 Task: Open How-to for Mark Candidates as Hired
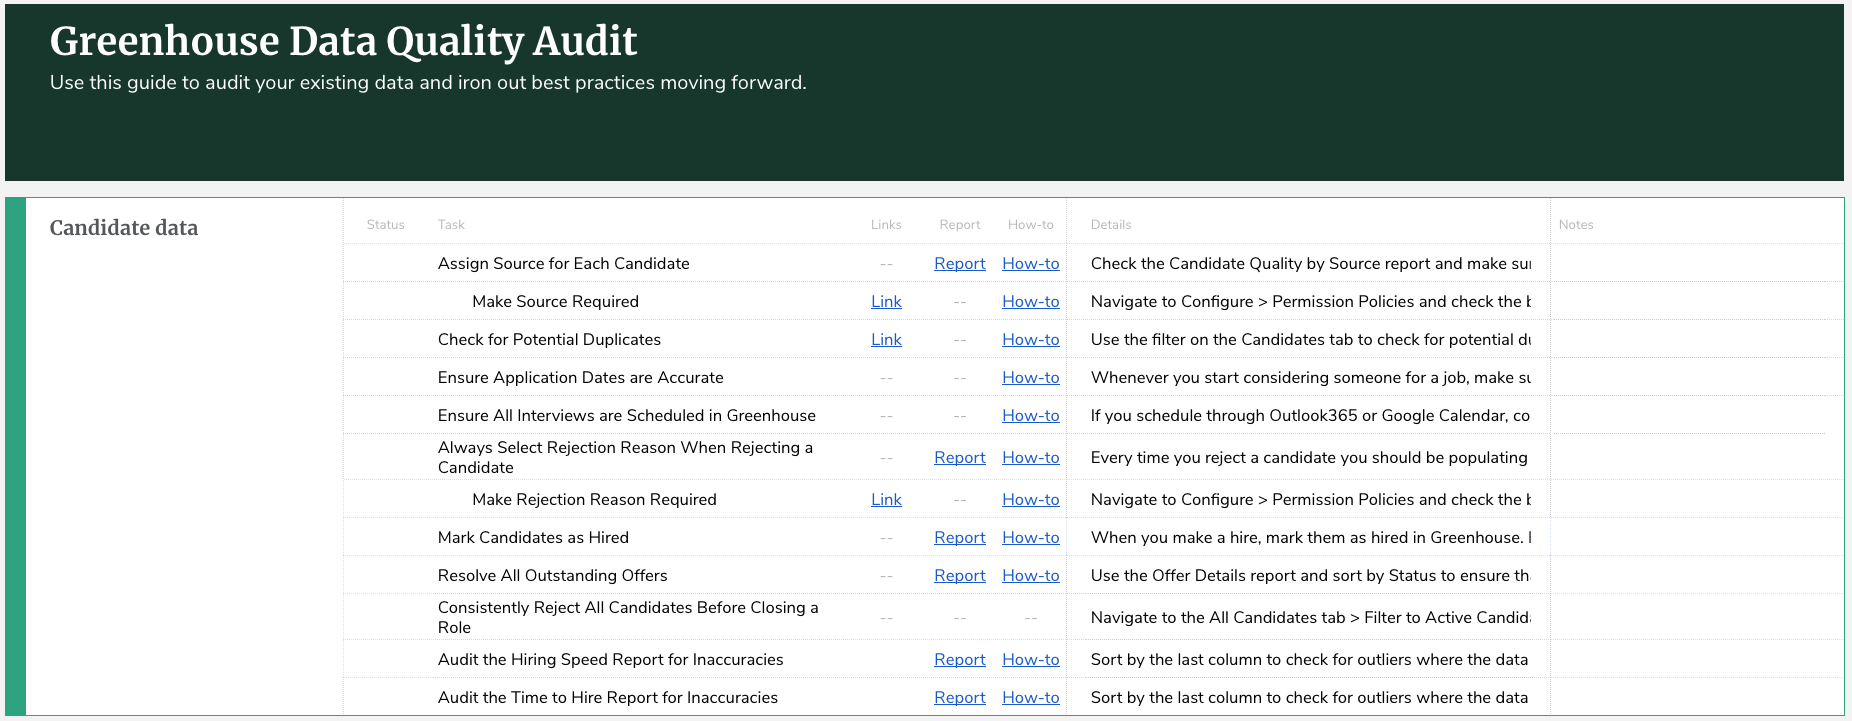[1030, 537]
